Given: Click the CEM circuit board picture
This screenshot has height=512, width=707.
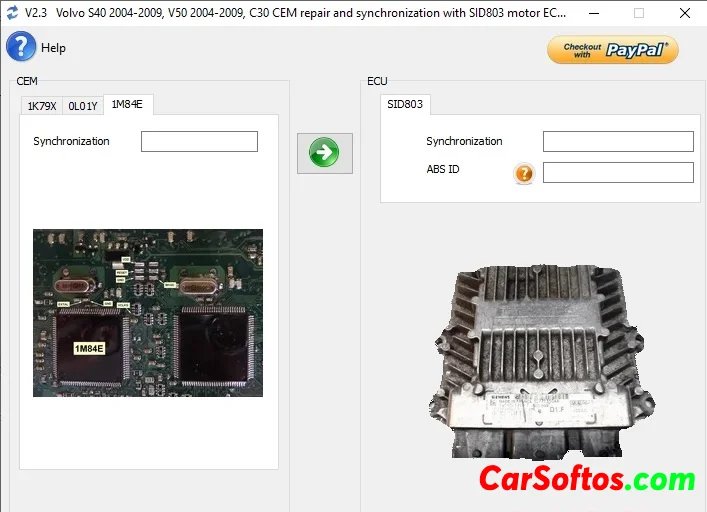Looking at the screenshot, I should [148, 312].
